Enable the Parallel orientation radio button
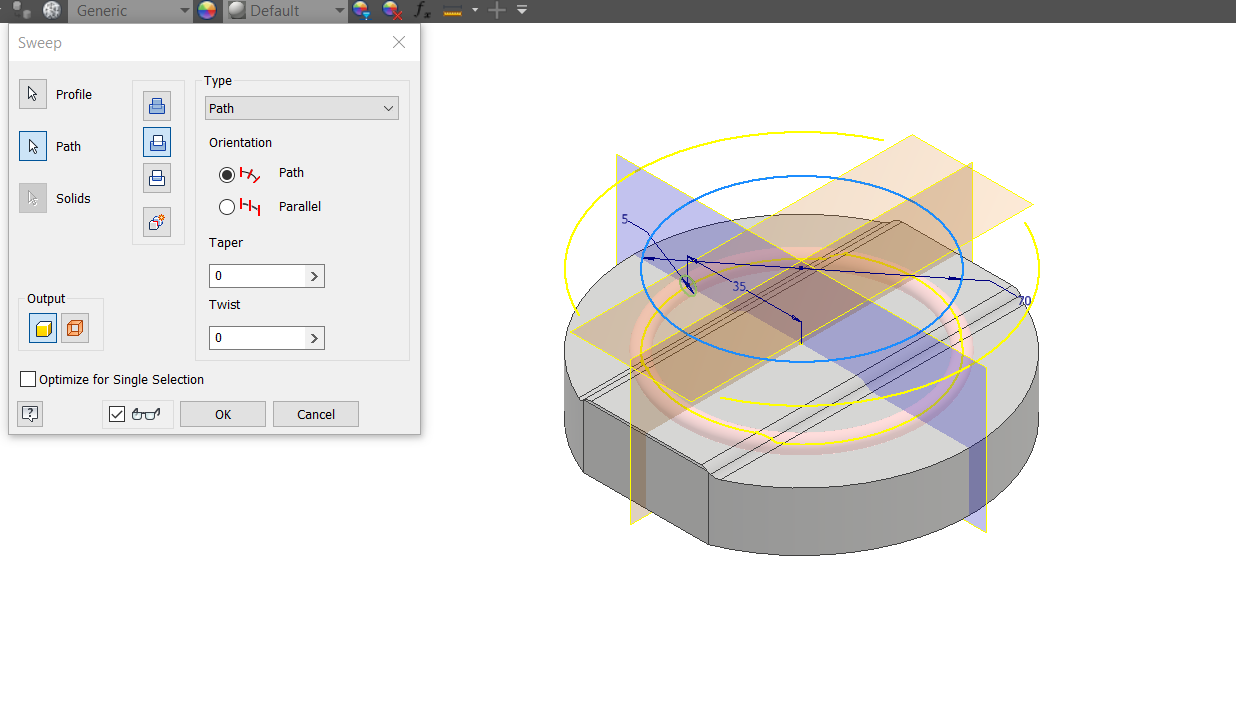The height and width of the screenshot is (717, 1236). pyautogui.click(x=227, y=206)
